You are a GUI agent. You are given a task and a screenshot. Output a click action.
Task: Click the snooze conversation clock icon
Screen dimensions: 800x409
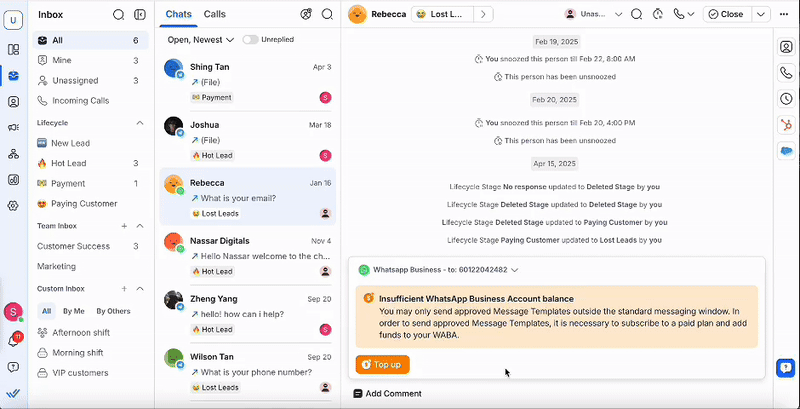pyautogui.click(x=658, y=14)
